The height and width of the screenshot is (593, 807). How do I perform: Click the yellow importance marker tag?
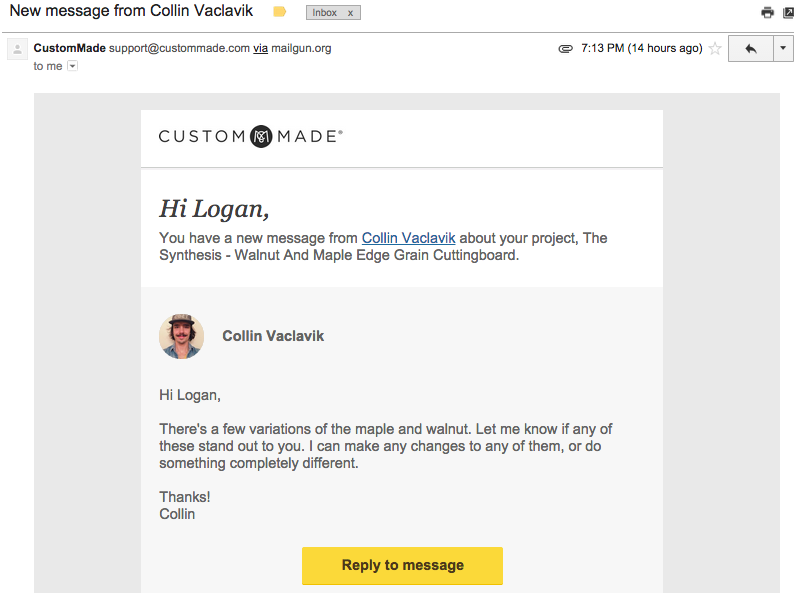[279, 11]
